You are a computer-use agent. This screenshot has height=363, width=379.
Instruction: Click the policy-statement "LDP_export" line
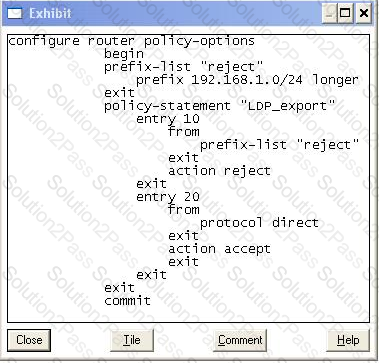point(220,106)
